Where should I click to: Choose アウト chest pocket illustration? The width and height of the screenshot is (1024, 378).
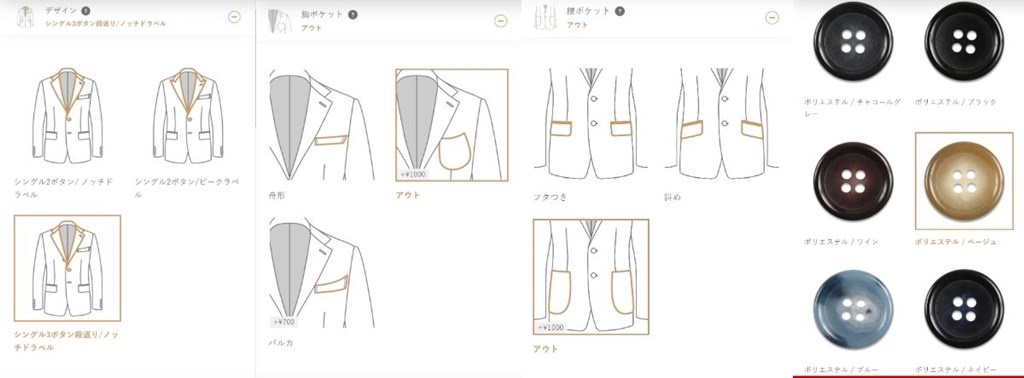[x=452, y=125]
